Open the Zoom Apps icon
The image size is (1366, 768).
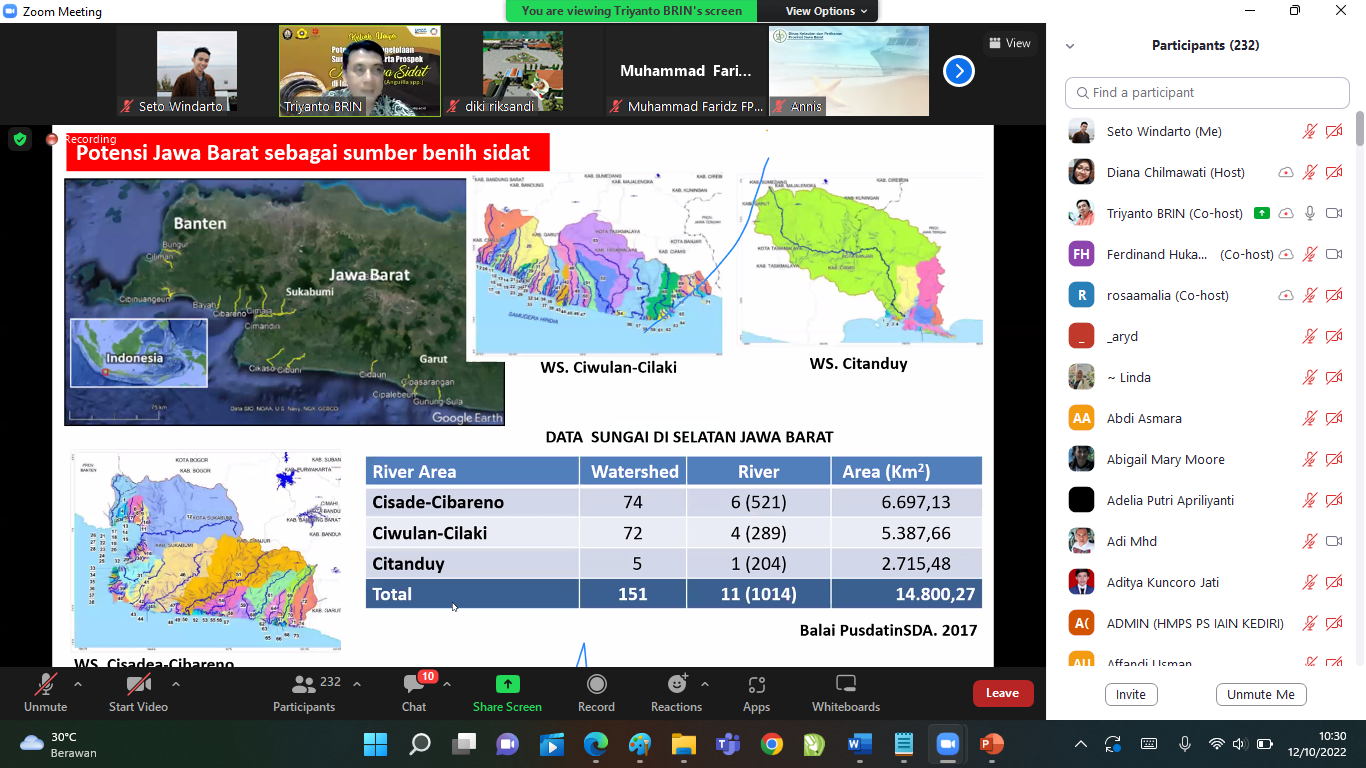pos(756,686)
